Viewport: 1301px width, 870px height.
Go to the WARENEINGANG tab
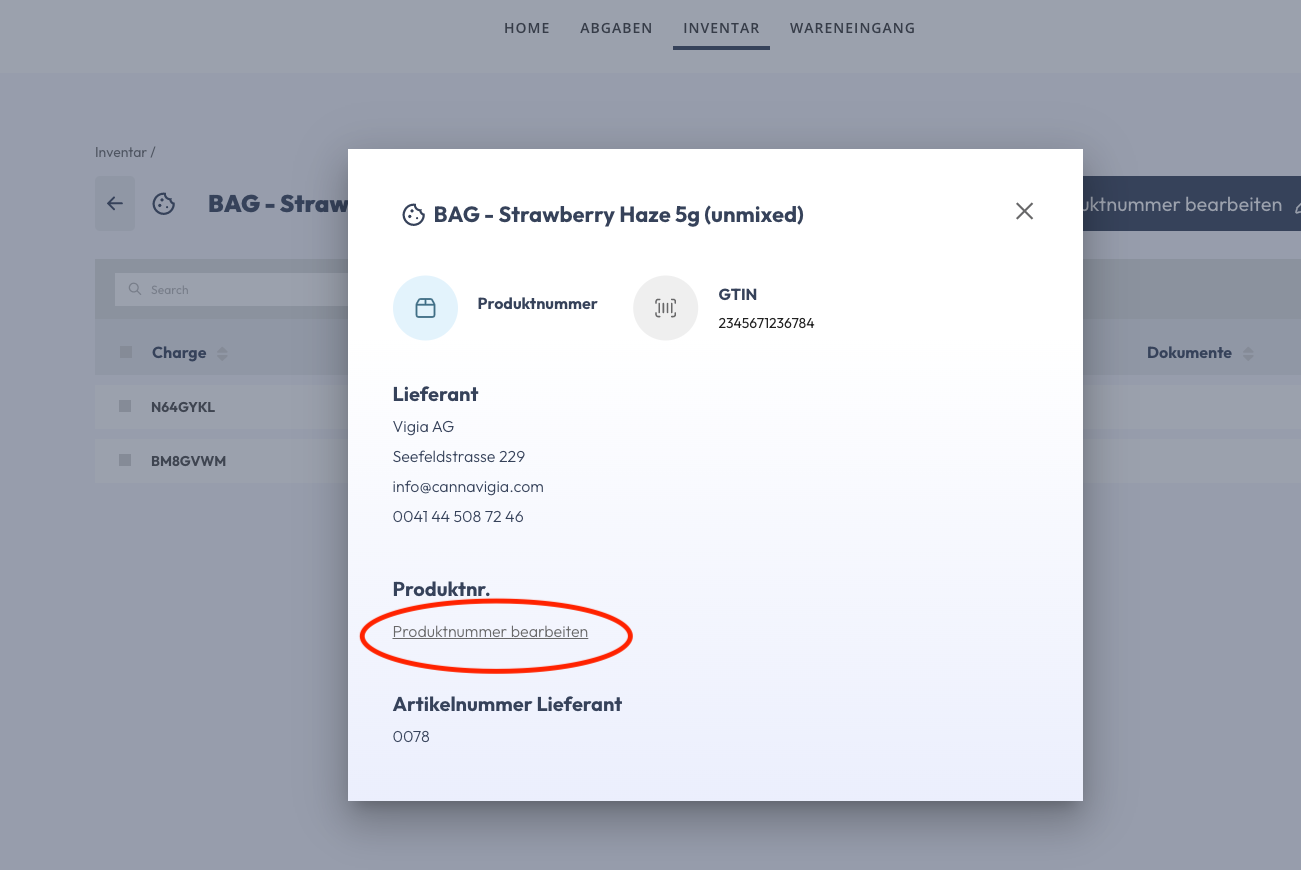click(852, 28)
